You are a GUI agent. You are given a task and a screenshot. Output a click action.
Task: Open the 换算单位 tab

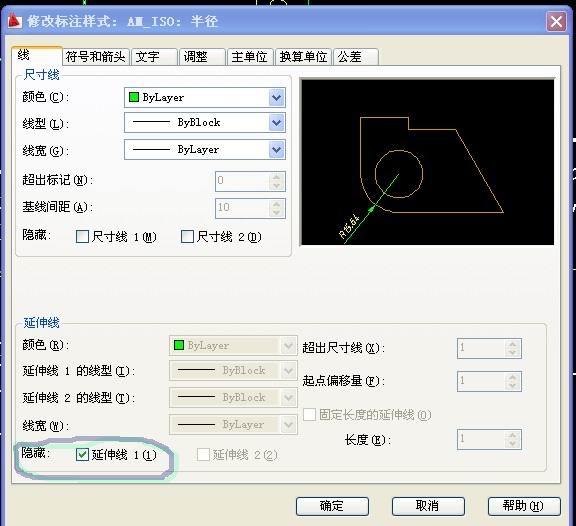(303, 57)
